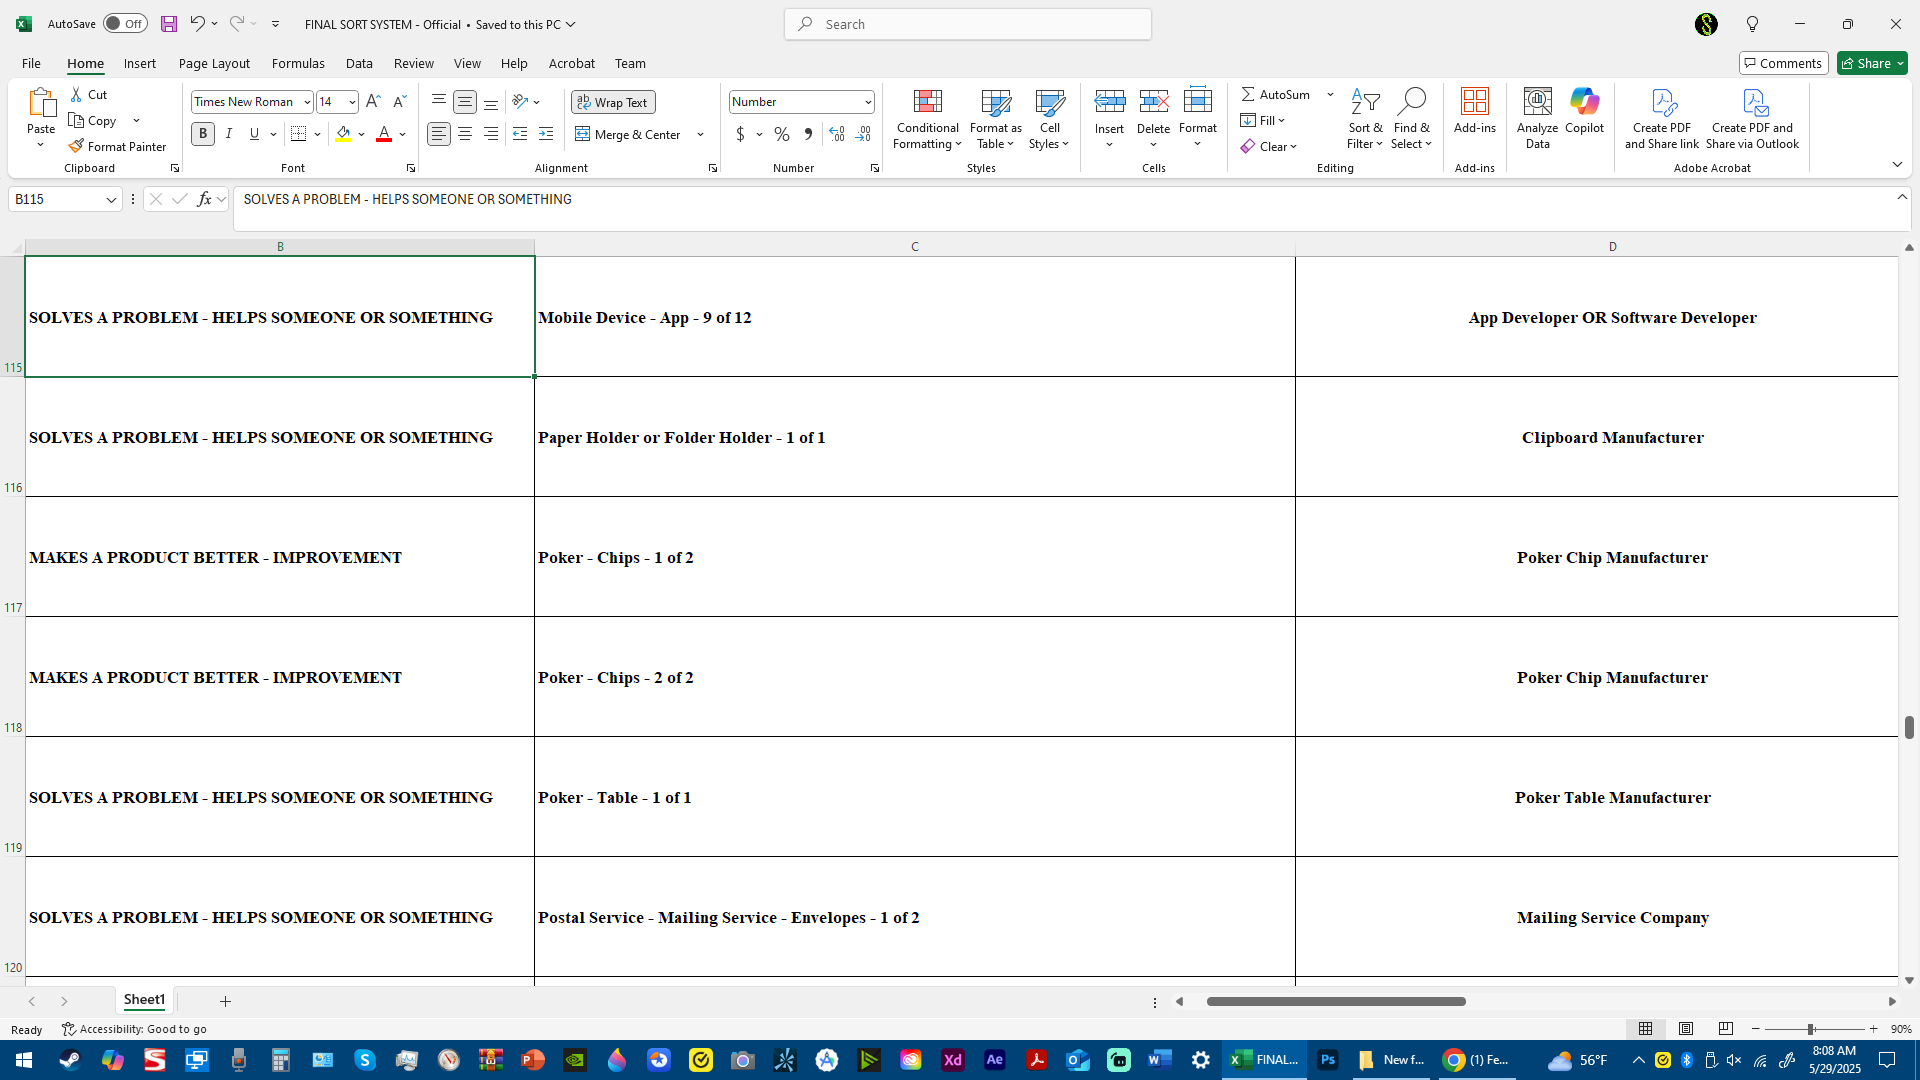Open the font name dropdown
Viewport: 1920px width, 1080px height.
tap(307, 102)
